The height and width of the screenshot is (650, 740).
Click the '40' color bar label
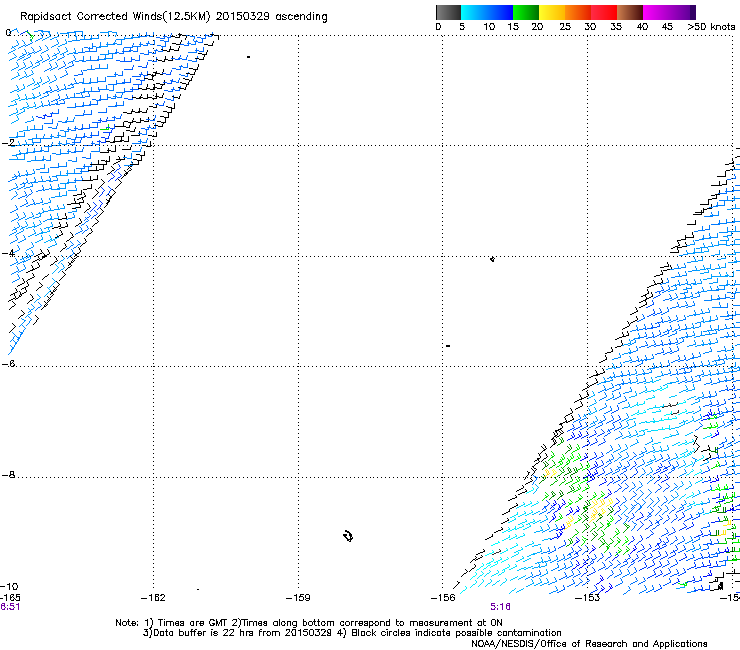[642, 27]
